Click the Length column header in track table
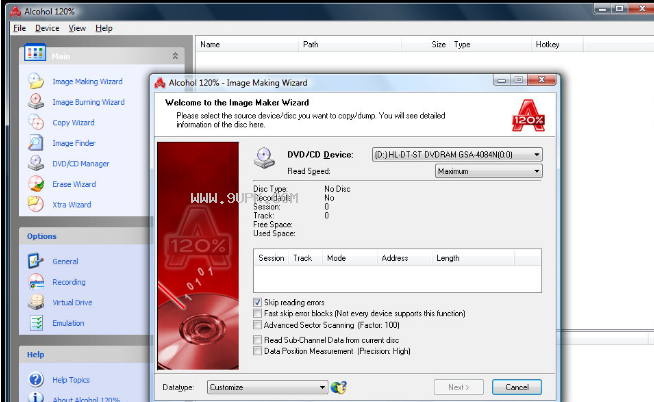Image resolution: width=654 pixels, height=402 pixels. click(x=473, y=258)
